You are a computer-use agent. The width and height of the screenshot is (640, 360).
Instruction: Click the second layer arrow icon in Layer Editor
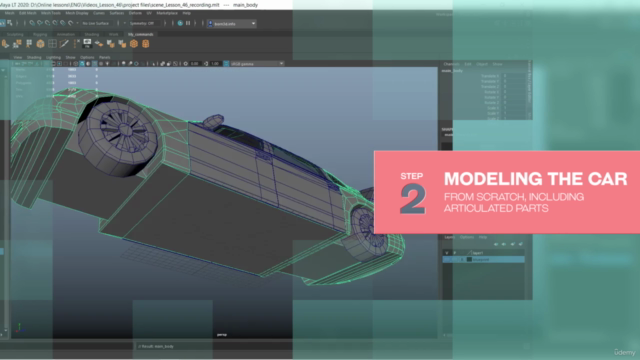[504, 244]
